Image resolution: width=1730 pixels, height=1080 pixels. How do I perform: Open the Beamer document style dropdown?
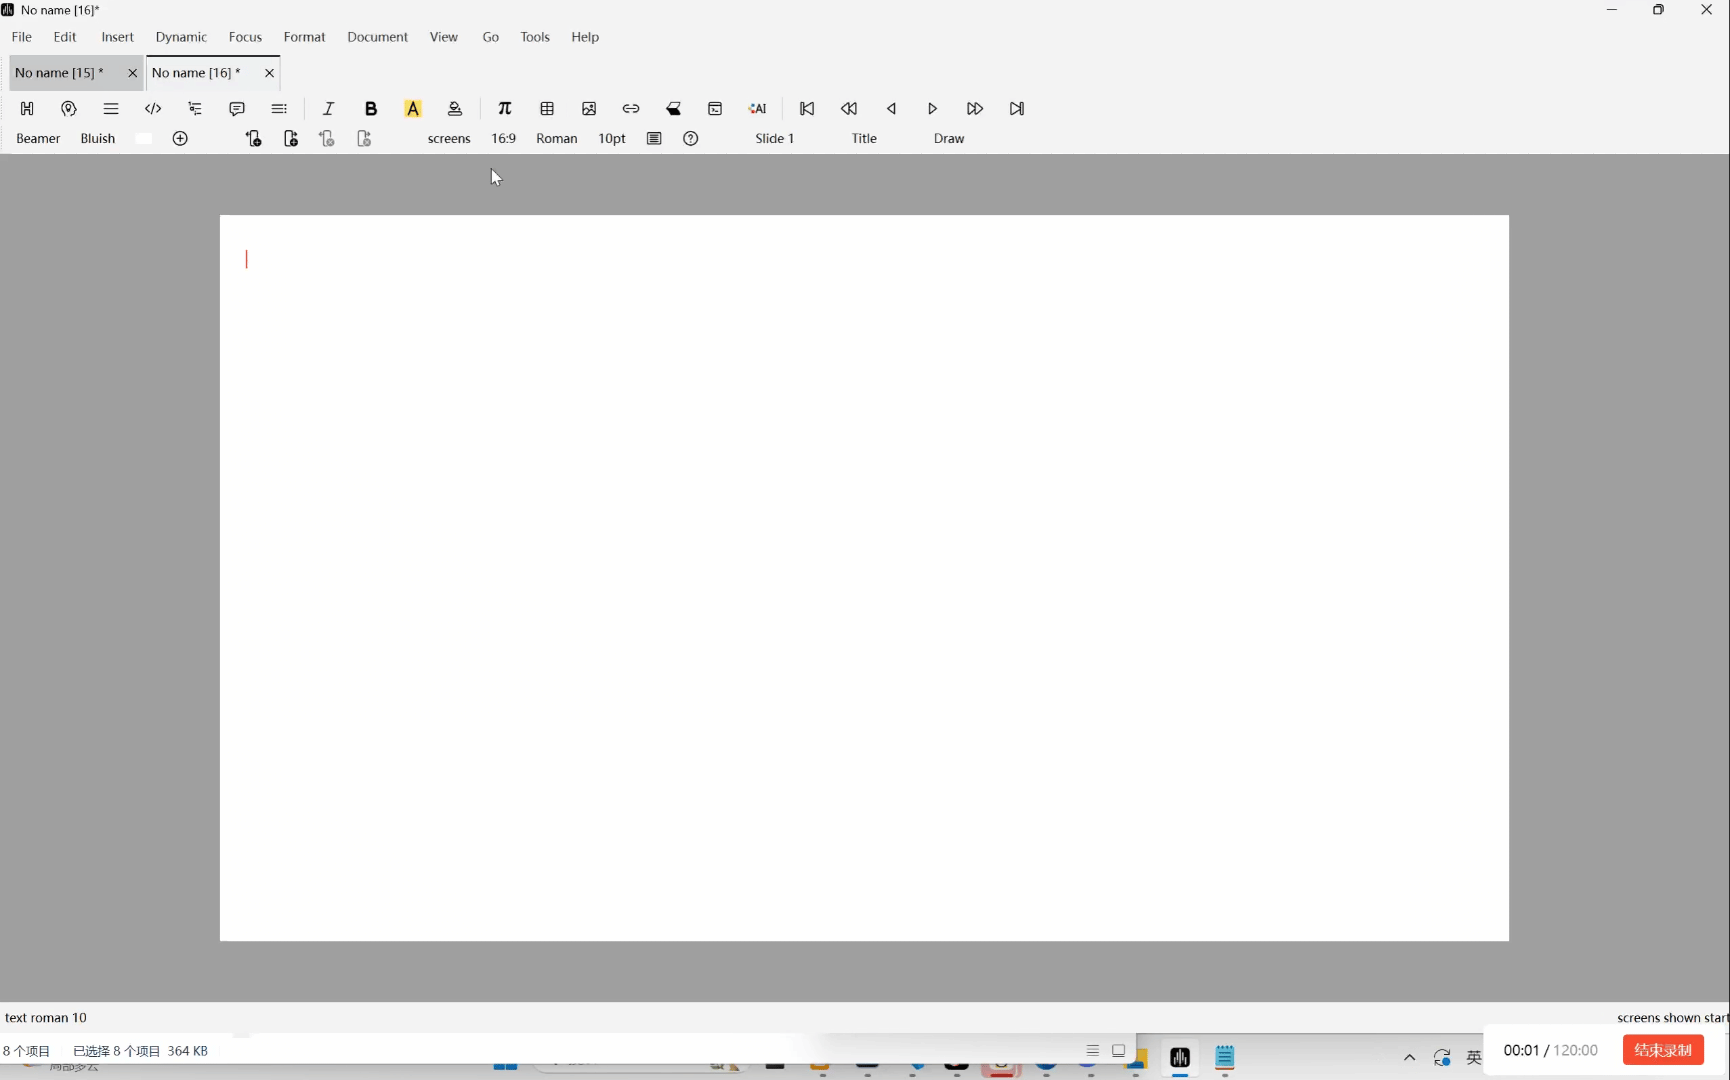[38, 139]
